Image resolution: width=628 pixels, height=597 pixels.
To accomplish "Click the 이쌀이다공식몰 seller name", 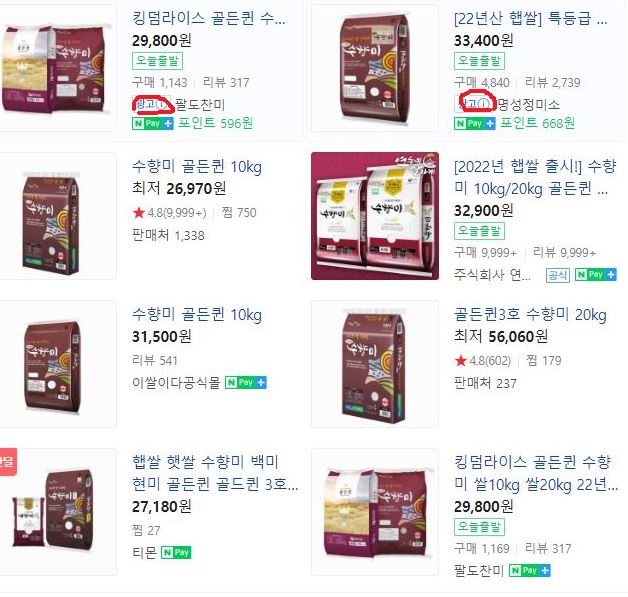I will [176, 382].
